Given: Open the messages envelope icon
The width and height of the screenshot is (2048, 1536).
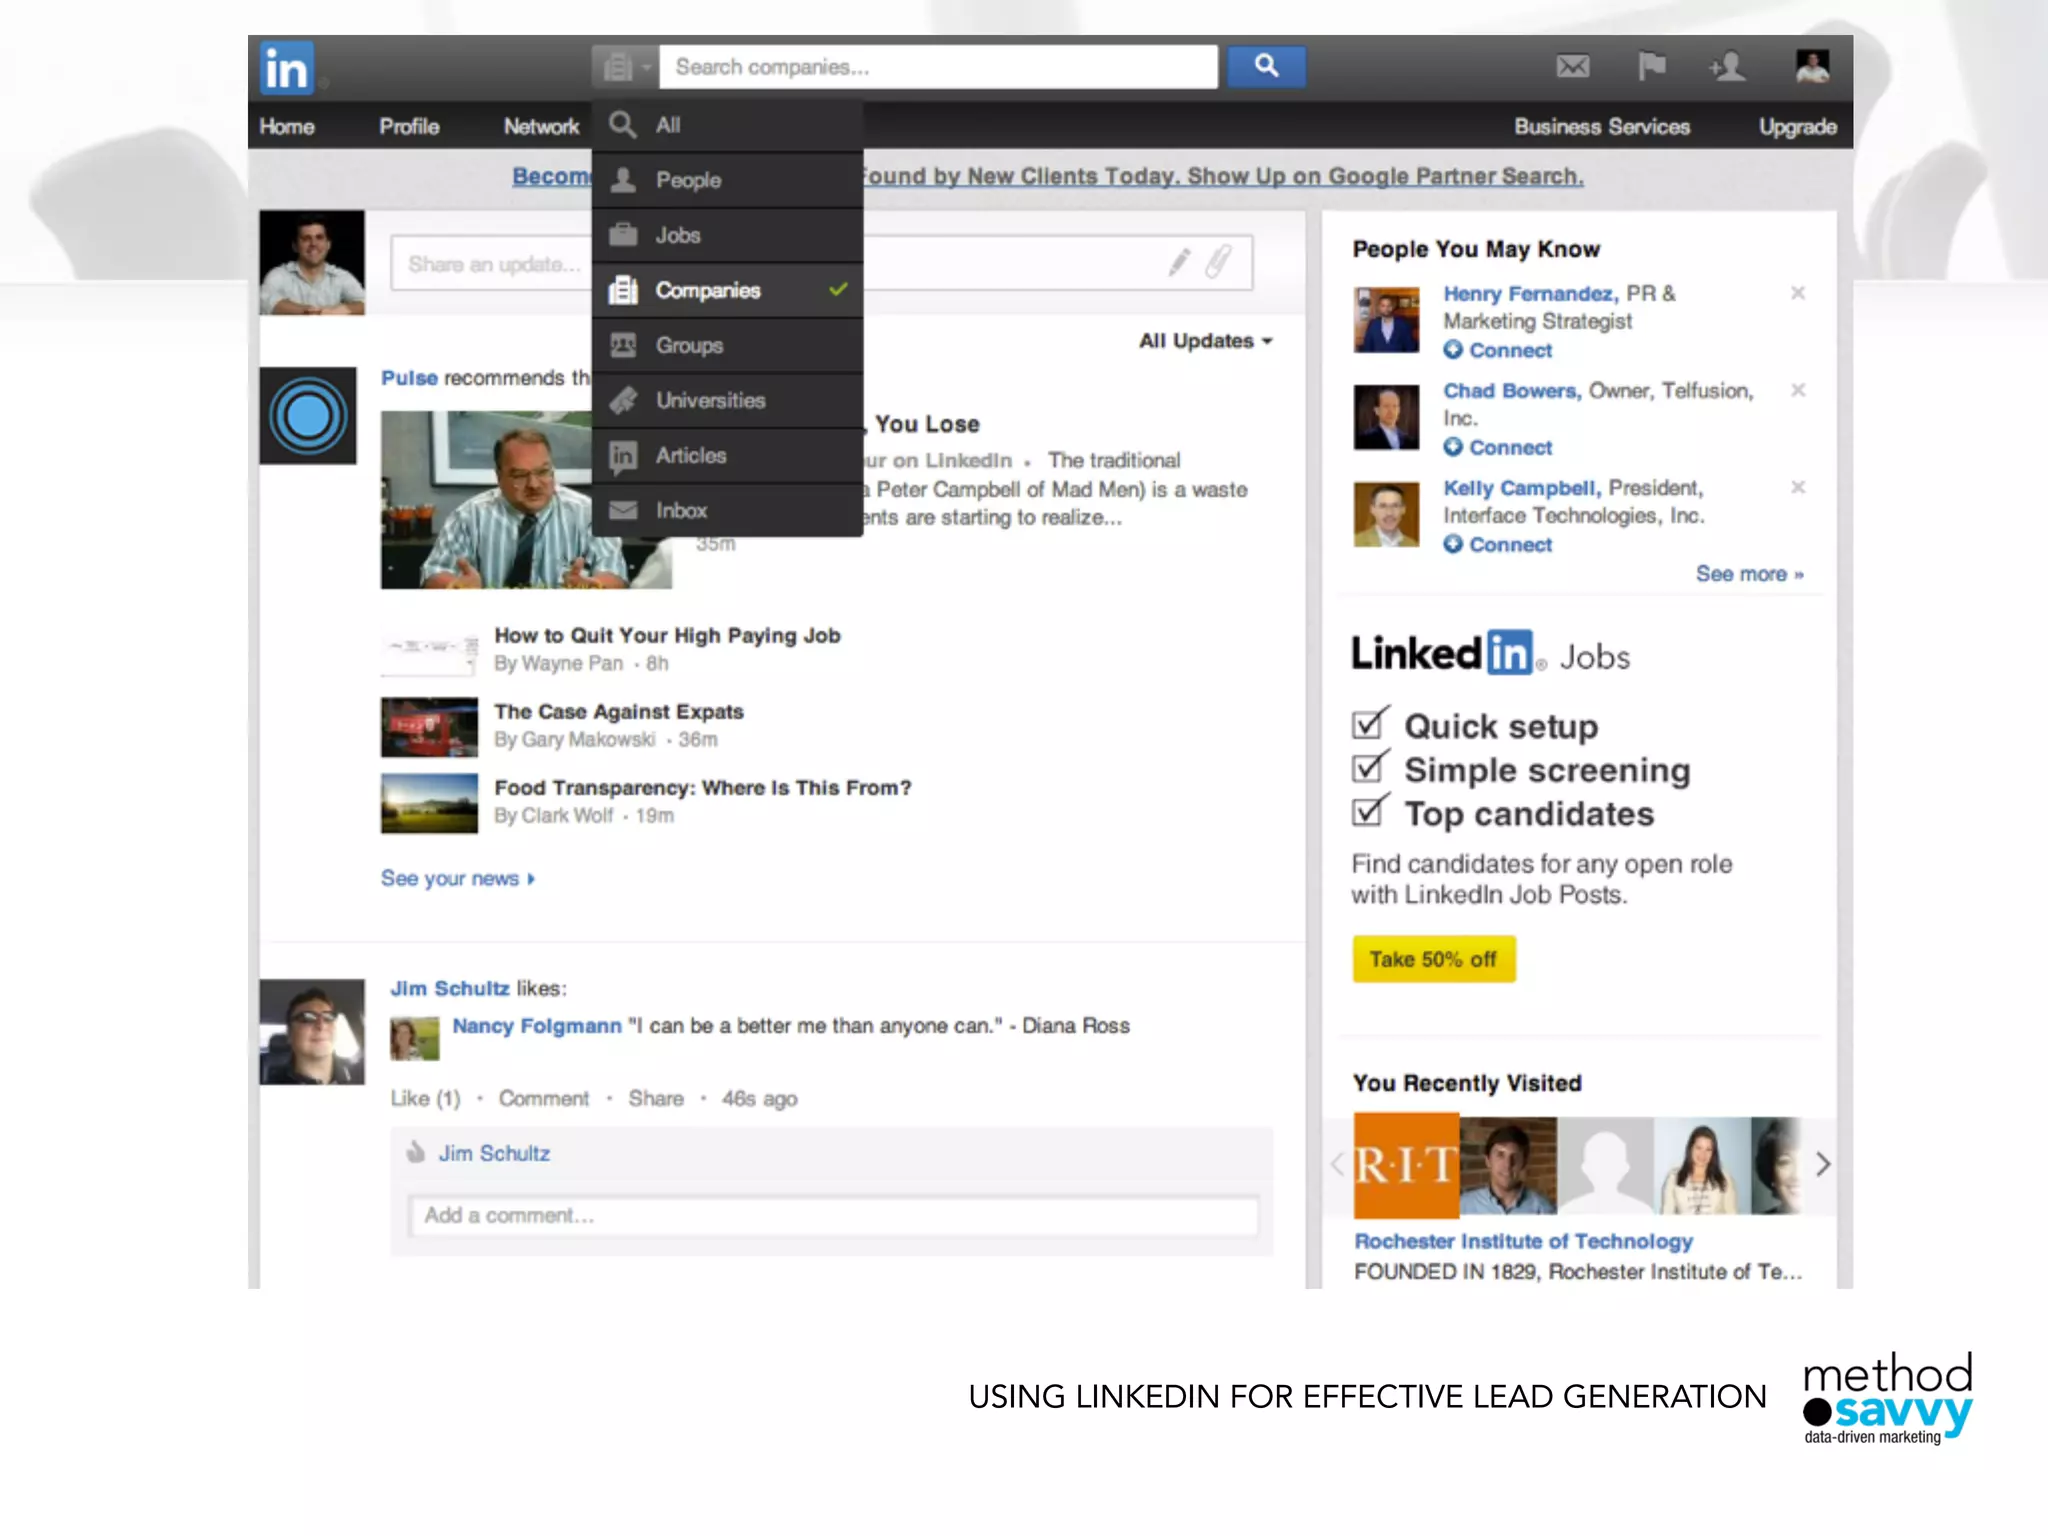Looking at the screenshot, I should pyautogui.click(x=1573, y=67).
